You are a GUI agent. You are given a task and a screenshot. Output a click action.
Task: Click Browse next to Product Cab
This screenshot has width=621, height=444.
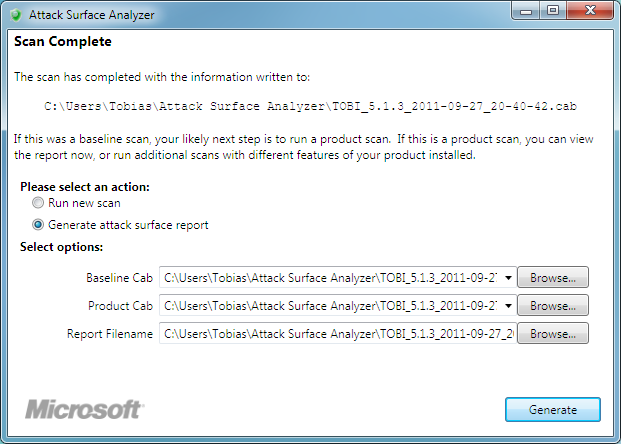click(x=553, y=305)
